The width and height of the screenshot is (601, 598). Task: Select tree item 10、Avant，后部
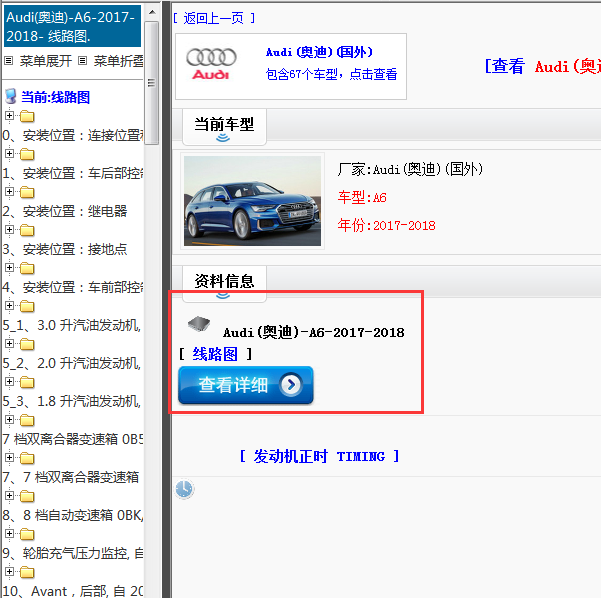click(x=73, y=591)
